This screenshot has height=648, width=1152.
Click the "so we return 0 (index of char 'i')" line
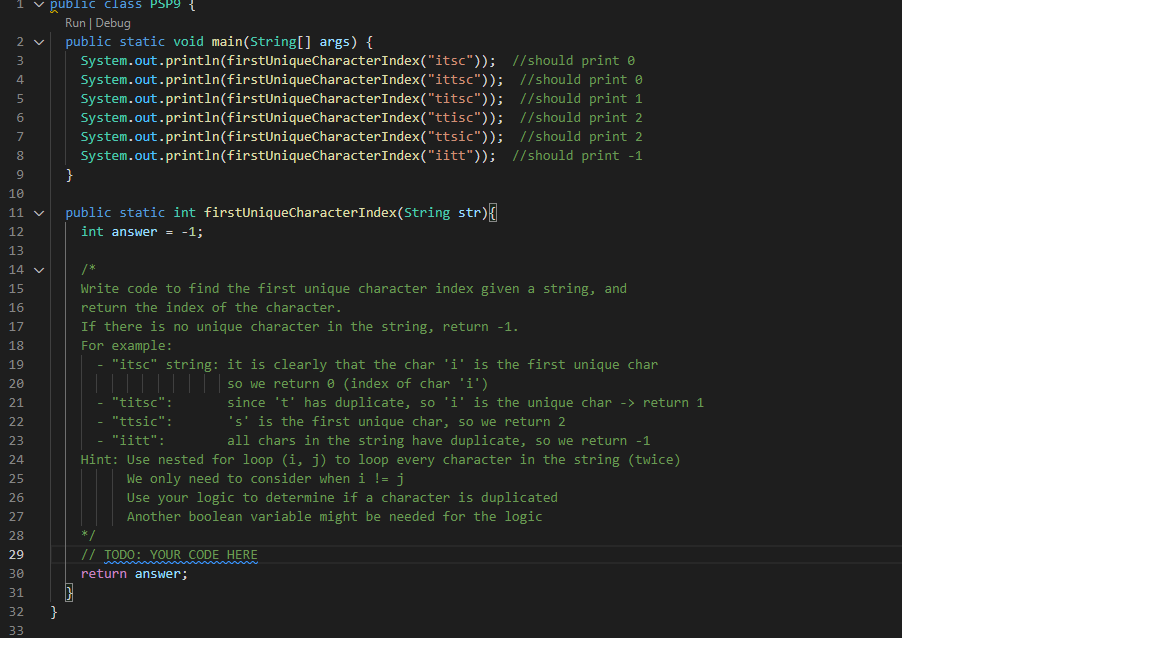(x=358, y=384)
